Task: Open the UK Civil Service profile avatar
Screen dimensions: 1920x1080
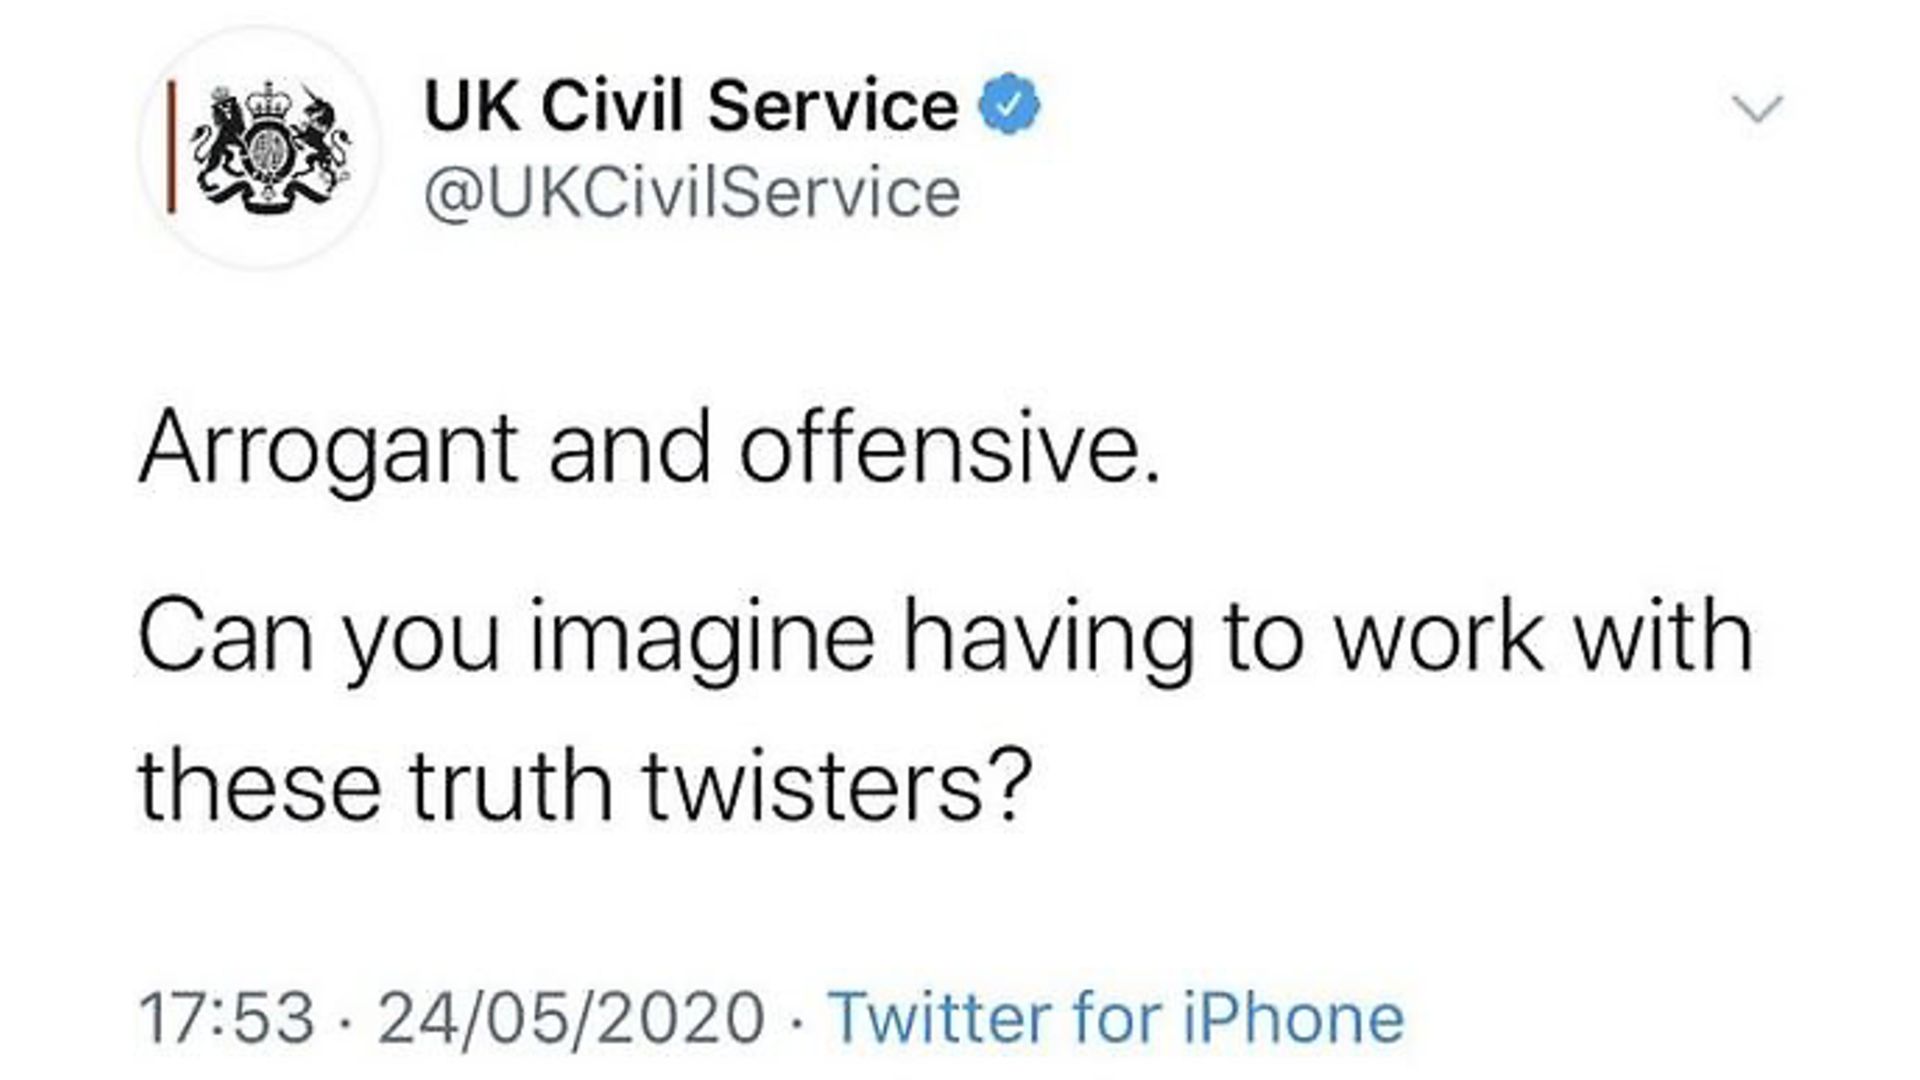Action: pos(260,148)
